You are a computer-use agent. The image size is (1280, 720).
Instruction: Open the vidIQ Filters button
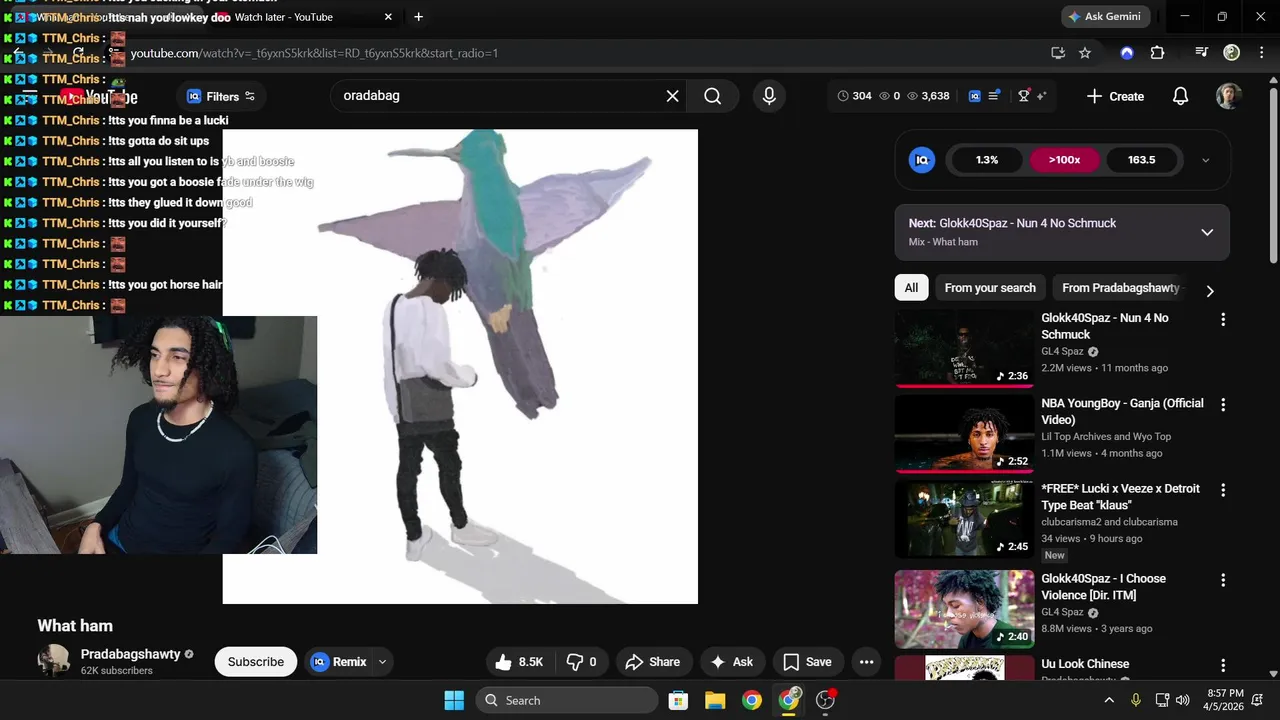pyautogui.click(x=222, y=96)
